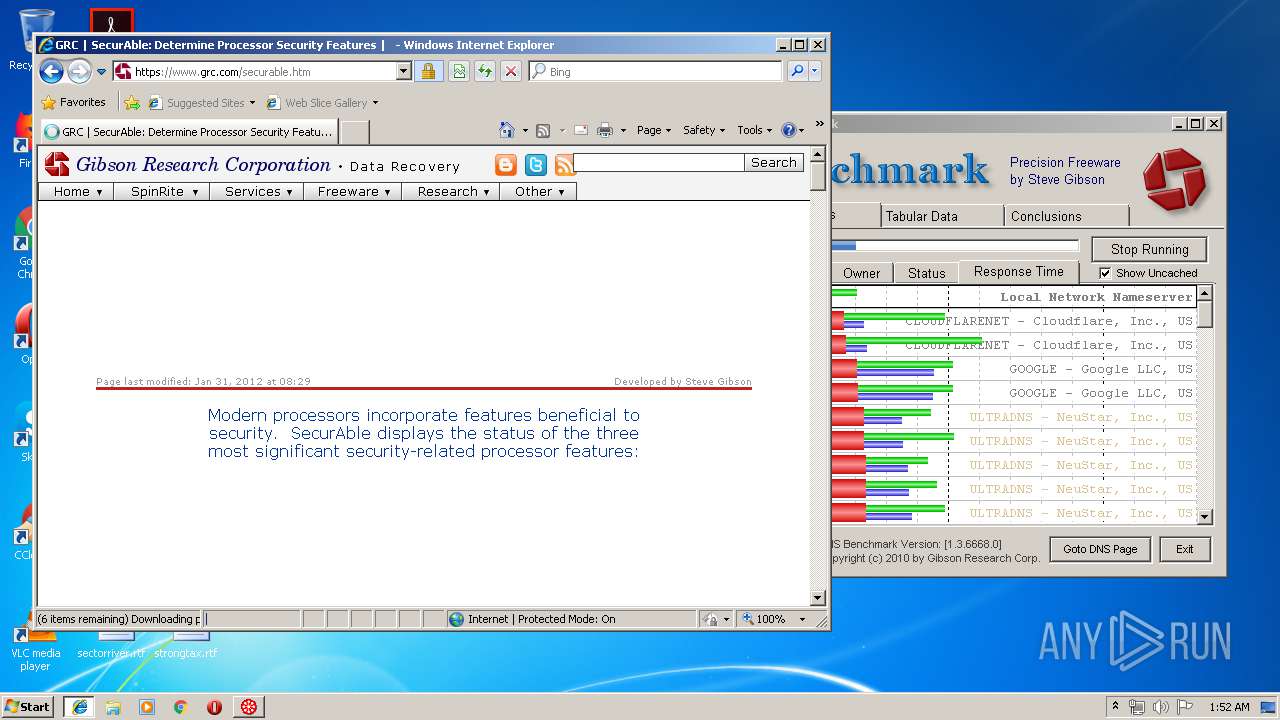This screenshot has width=1280, height=720.
Task: Open the Other site menu
Action: pos(539,191)
